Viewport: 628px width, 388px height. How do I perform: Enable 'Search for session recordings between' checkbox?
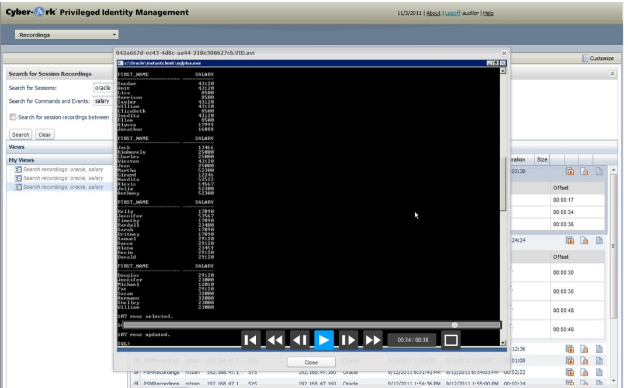13,117
